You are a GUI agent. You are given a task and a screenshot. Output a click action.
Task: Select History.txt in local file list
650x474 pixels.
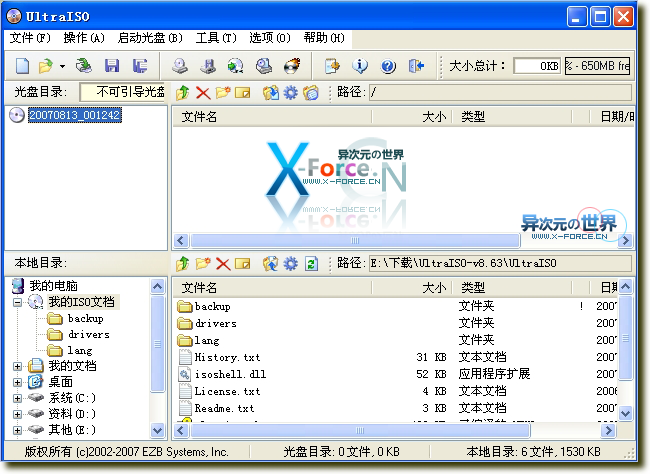point(227,357)
